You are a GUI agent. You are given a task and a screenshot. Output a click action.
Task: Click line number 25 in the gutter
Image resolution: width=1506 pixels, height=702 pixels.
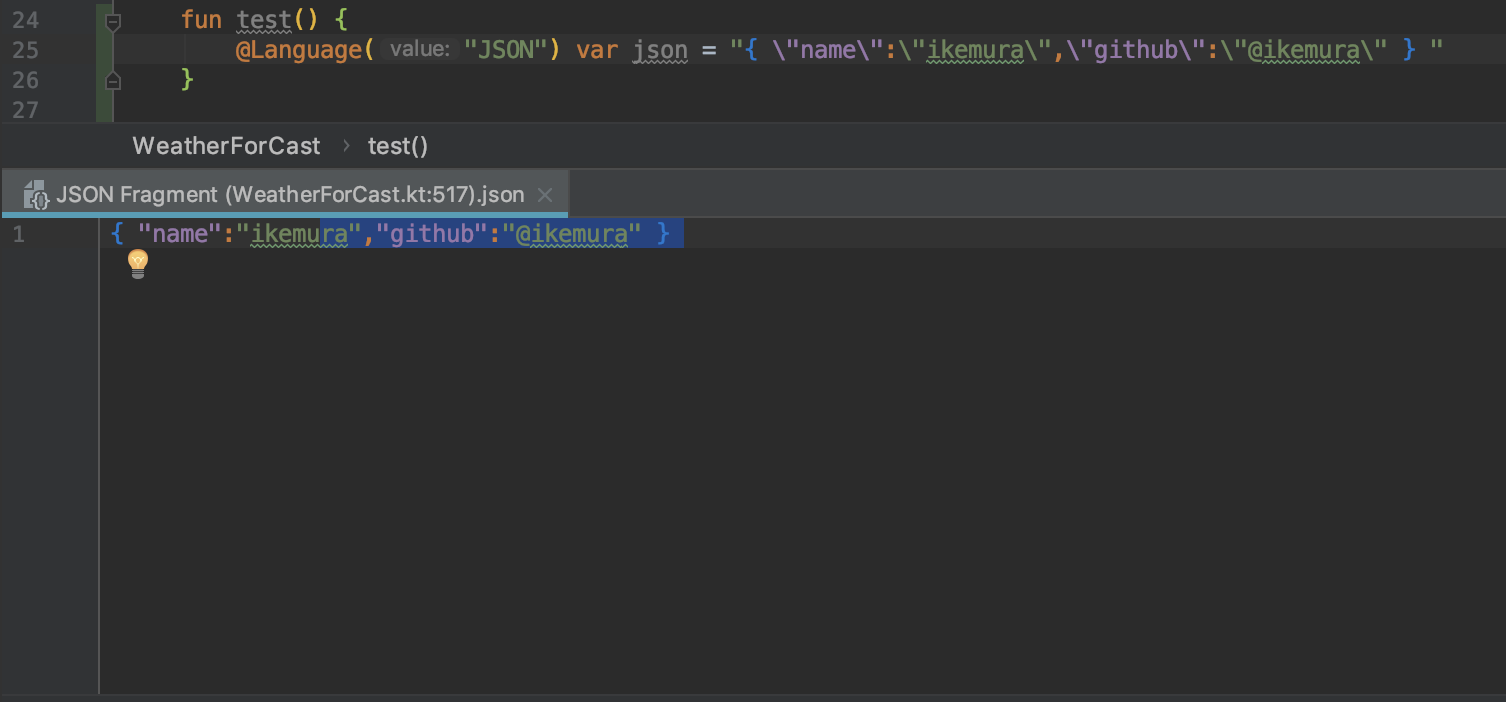point(25,50)
